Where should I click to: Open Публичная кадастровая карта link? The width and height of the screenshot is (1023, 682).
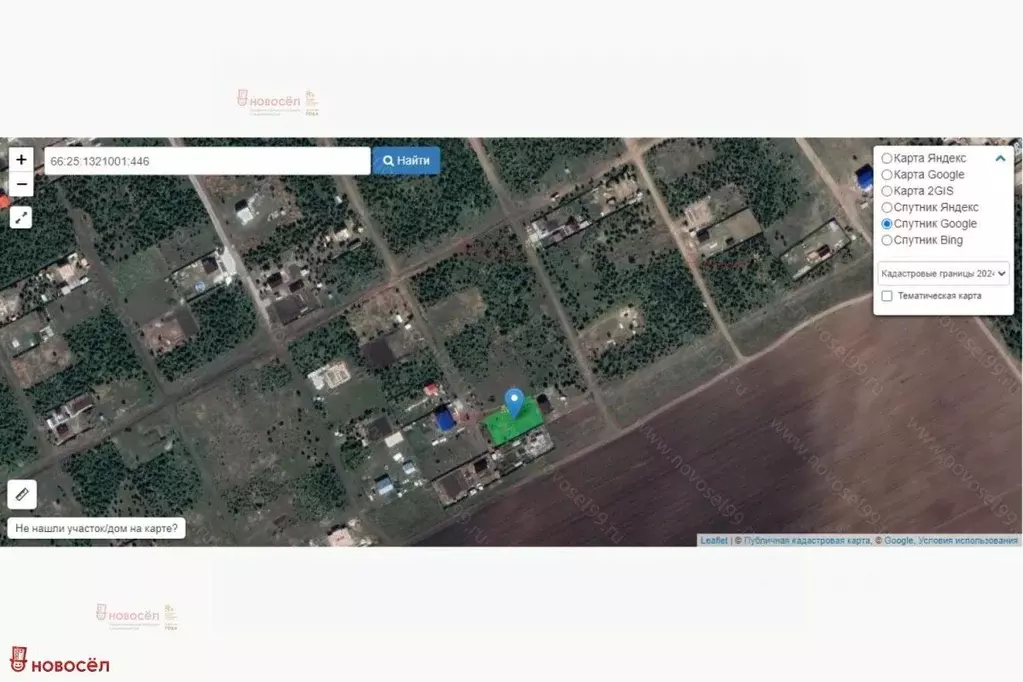pyautogui.click(x=807, y=540)
